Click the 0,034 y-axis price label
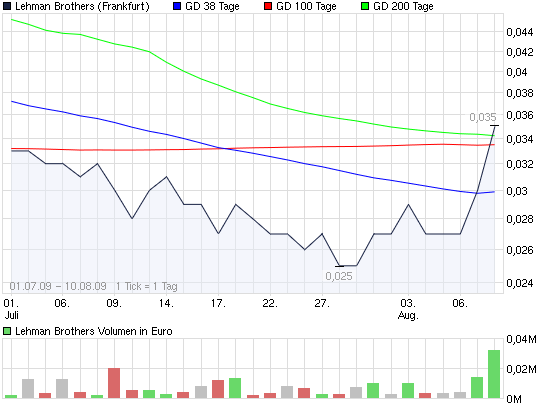The width and height of the screenshot is (545, 407). (520, 139)
